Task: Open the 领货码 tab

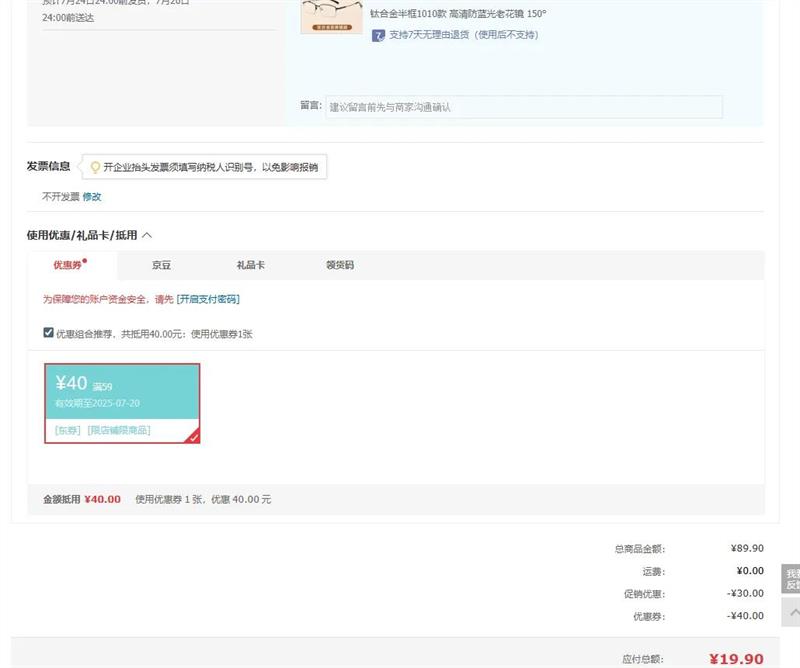Action: 340,265
